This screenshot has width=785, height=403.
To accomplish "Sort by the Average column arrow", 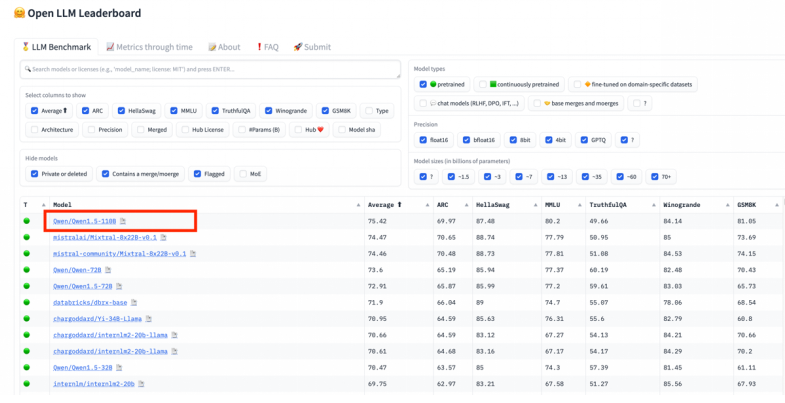I will coord(428,205).
